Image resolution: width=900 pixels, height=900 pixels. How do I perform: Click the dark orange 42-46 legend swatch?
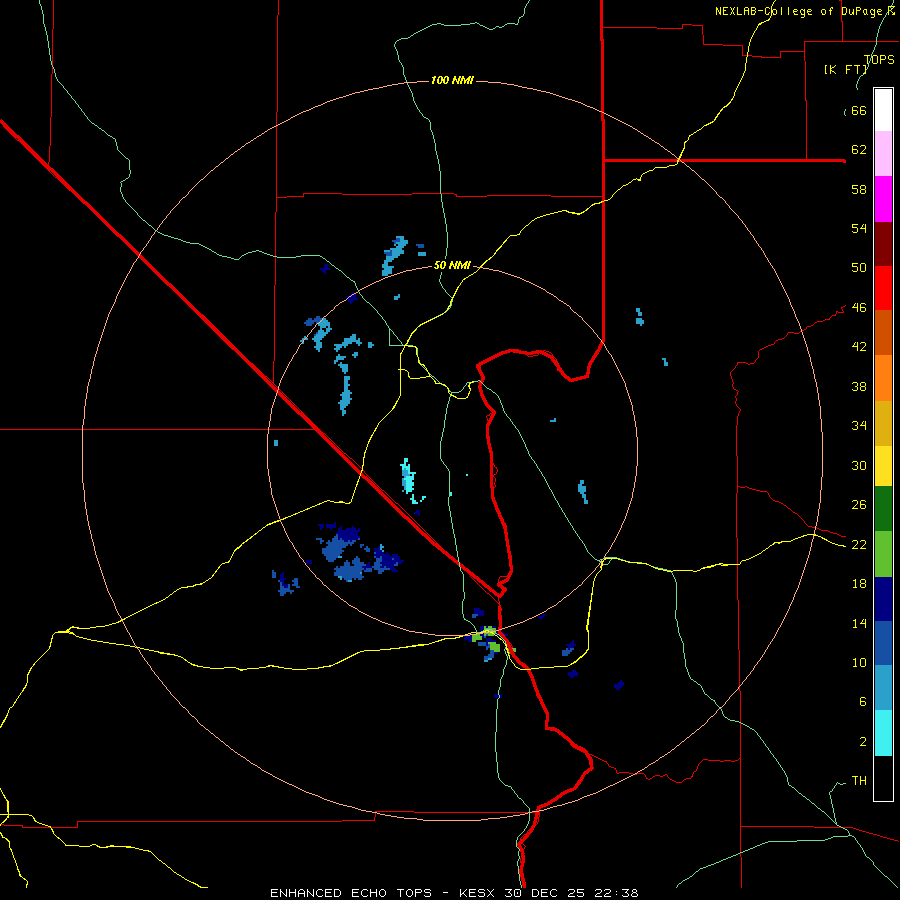click(x=883, y=332)
